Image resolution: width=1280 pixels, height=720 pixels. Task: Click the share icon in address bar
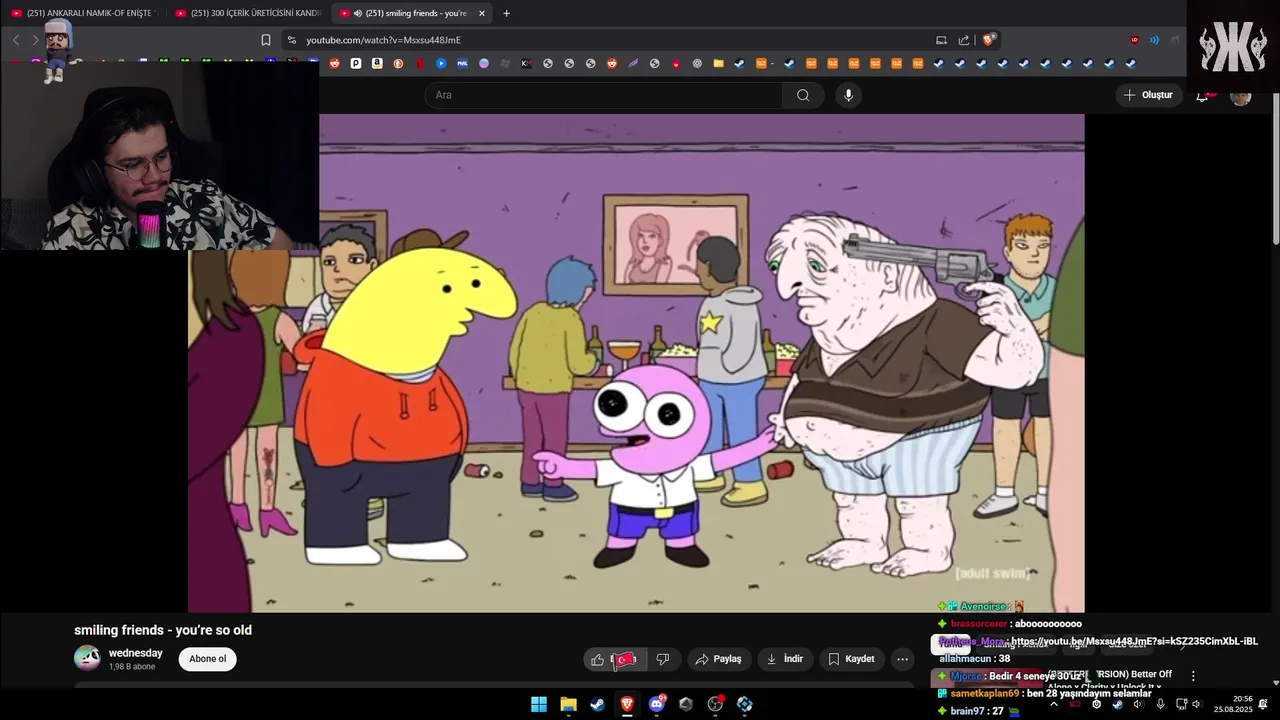(964, 40)
